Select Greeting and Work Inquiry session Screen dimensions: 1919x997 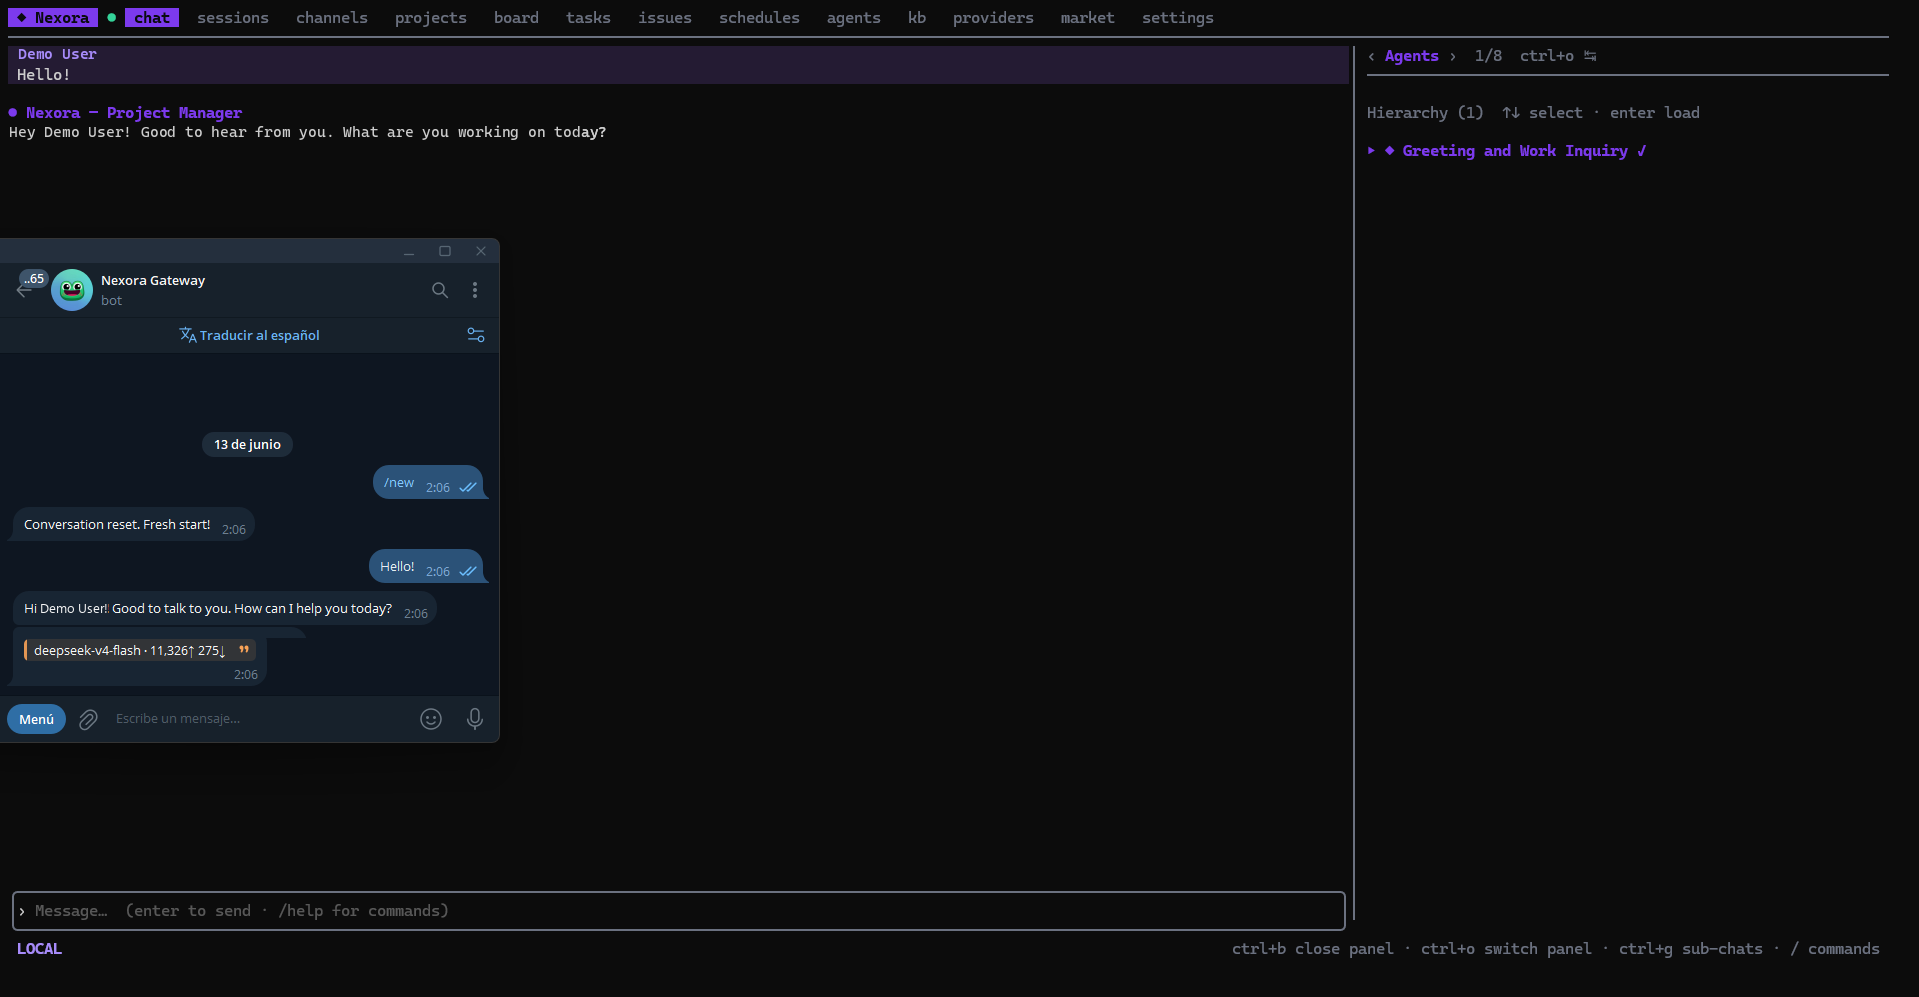pos(1514,151)
